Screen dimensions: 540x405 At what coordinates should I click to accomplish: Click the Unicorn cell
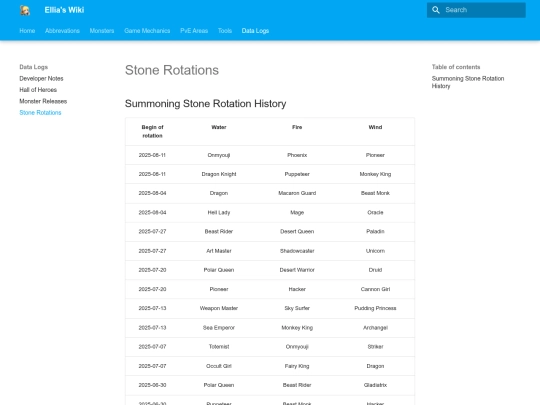[x=375, y=251]
